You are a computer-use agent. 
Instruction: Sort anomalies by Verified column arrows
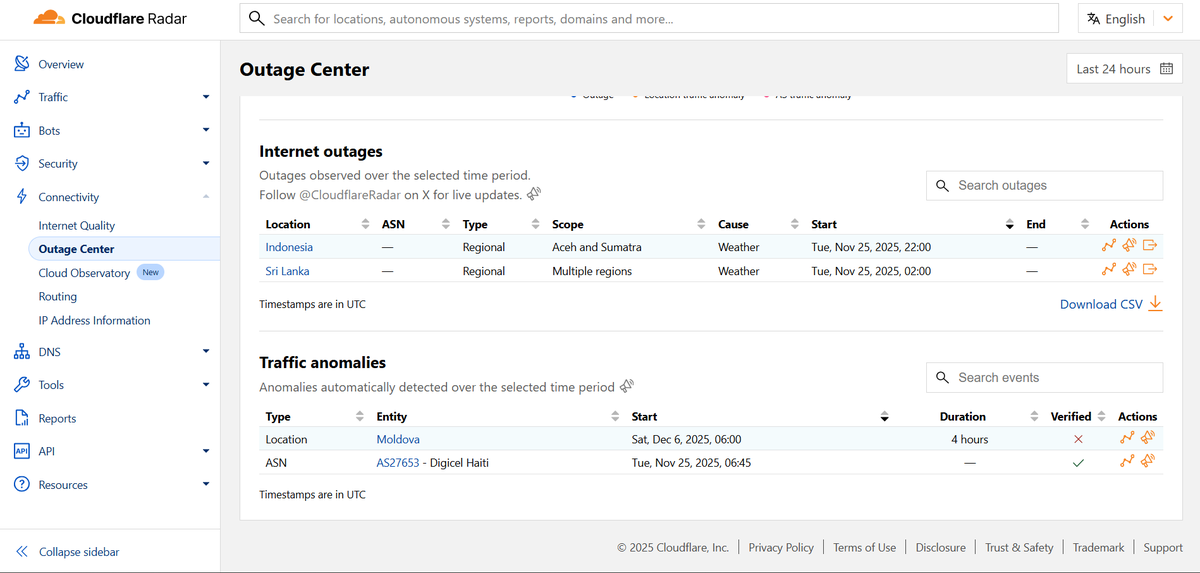pos(1101,416)
